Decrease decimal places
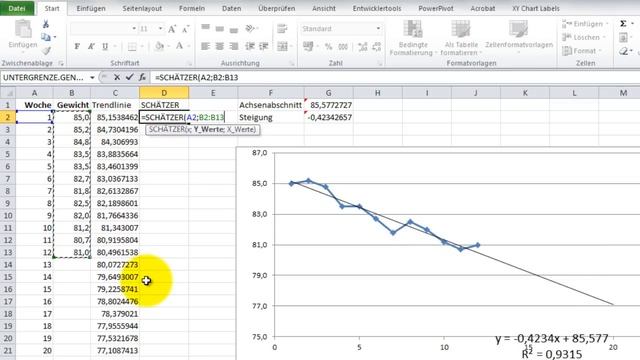The width and height of the screenshot is (640, 360). click(x=376, y=47)
